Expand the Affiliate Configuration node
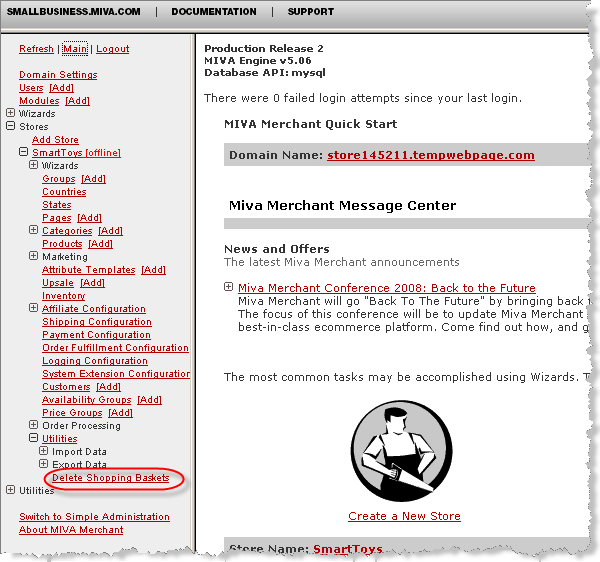This screenshot has height=562, width=600. 34,308
